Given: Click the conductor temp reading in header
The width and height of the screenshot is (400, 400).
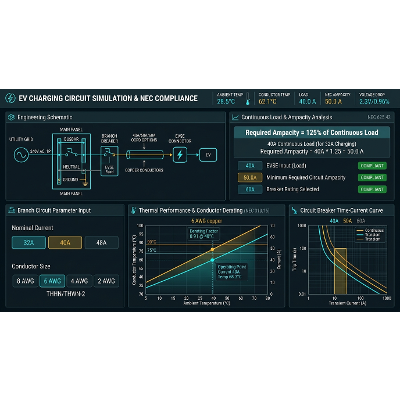Looking at the screenshot, I should [267, 102].
